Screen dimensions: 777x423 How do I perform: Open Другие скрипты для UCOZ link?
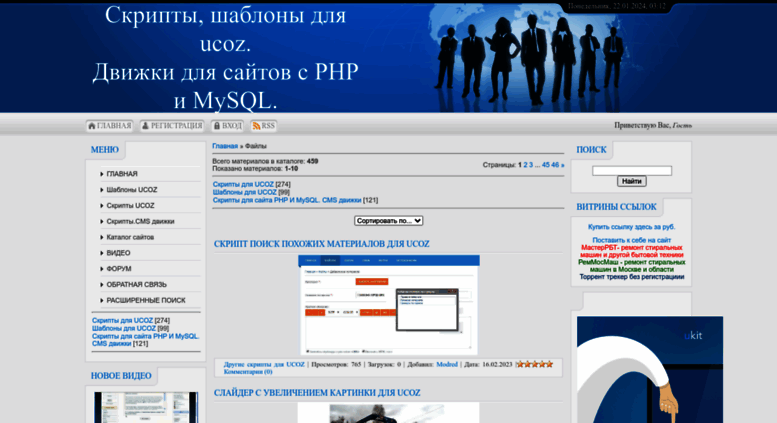point(264,364)
